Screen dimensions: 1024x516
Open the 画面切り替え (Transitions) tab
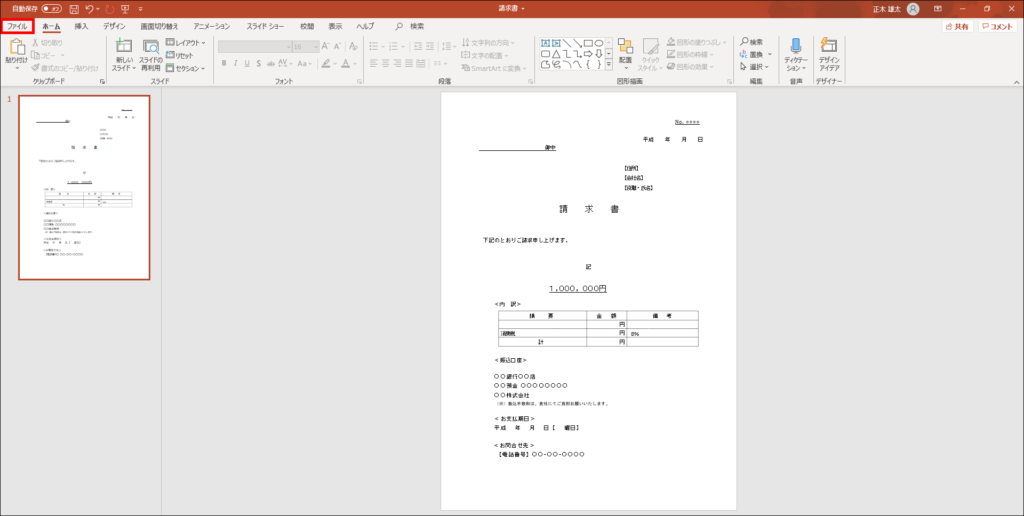tap(159, 27)
